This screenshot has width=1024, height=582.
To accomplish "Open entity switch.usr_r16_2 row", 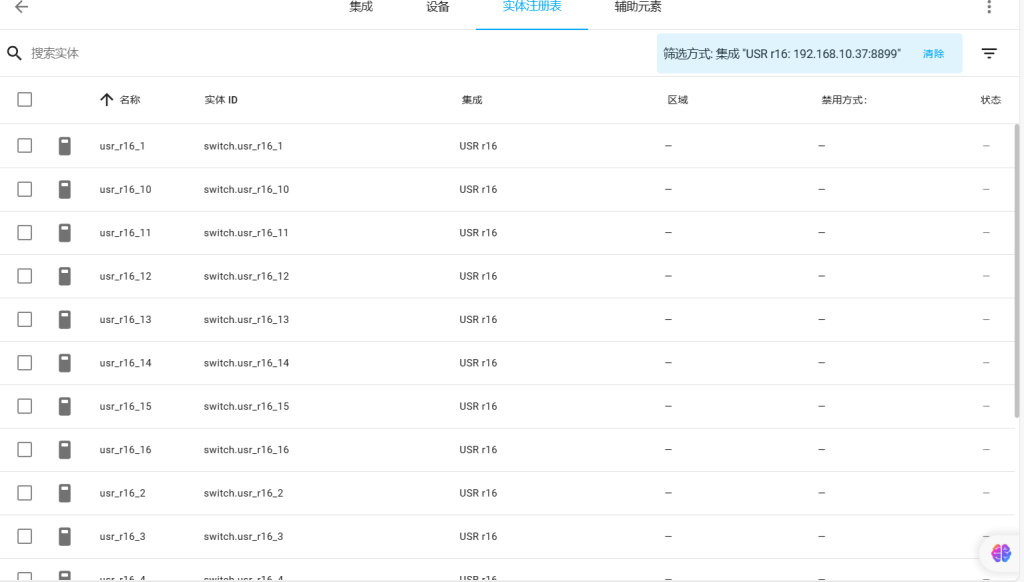I will (x=243, y=493).
